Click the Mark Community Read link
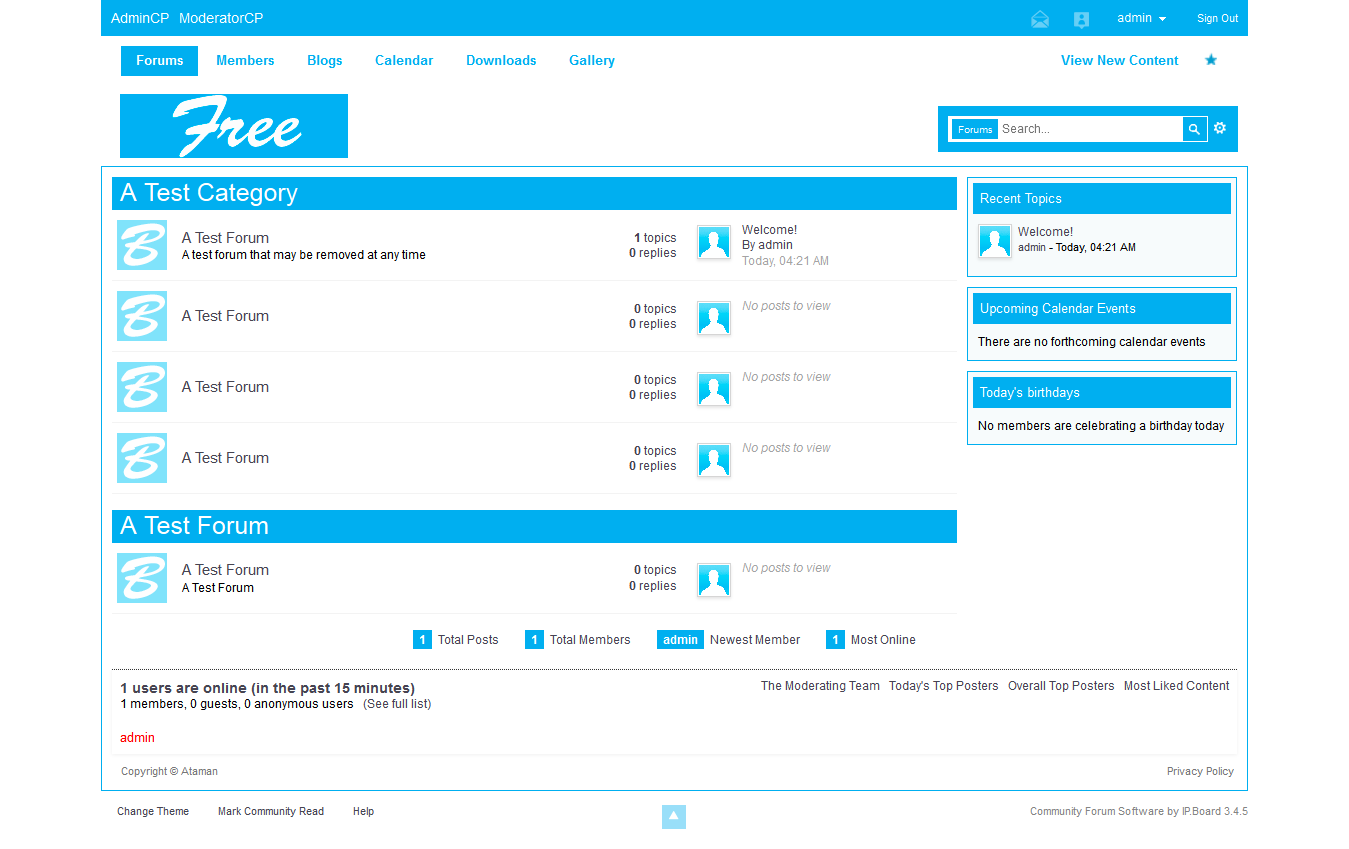Viewport: 1349px width, 849px height. click(271, 812)
